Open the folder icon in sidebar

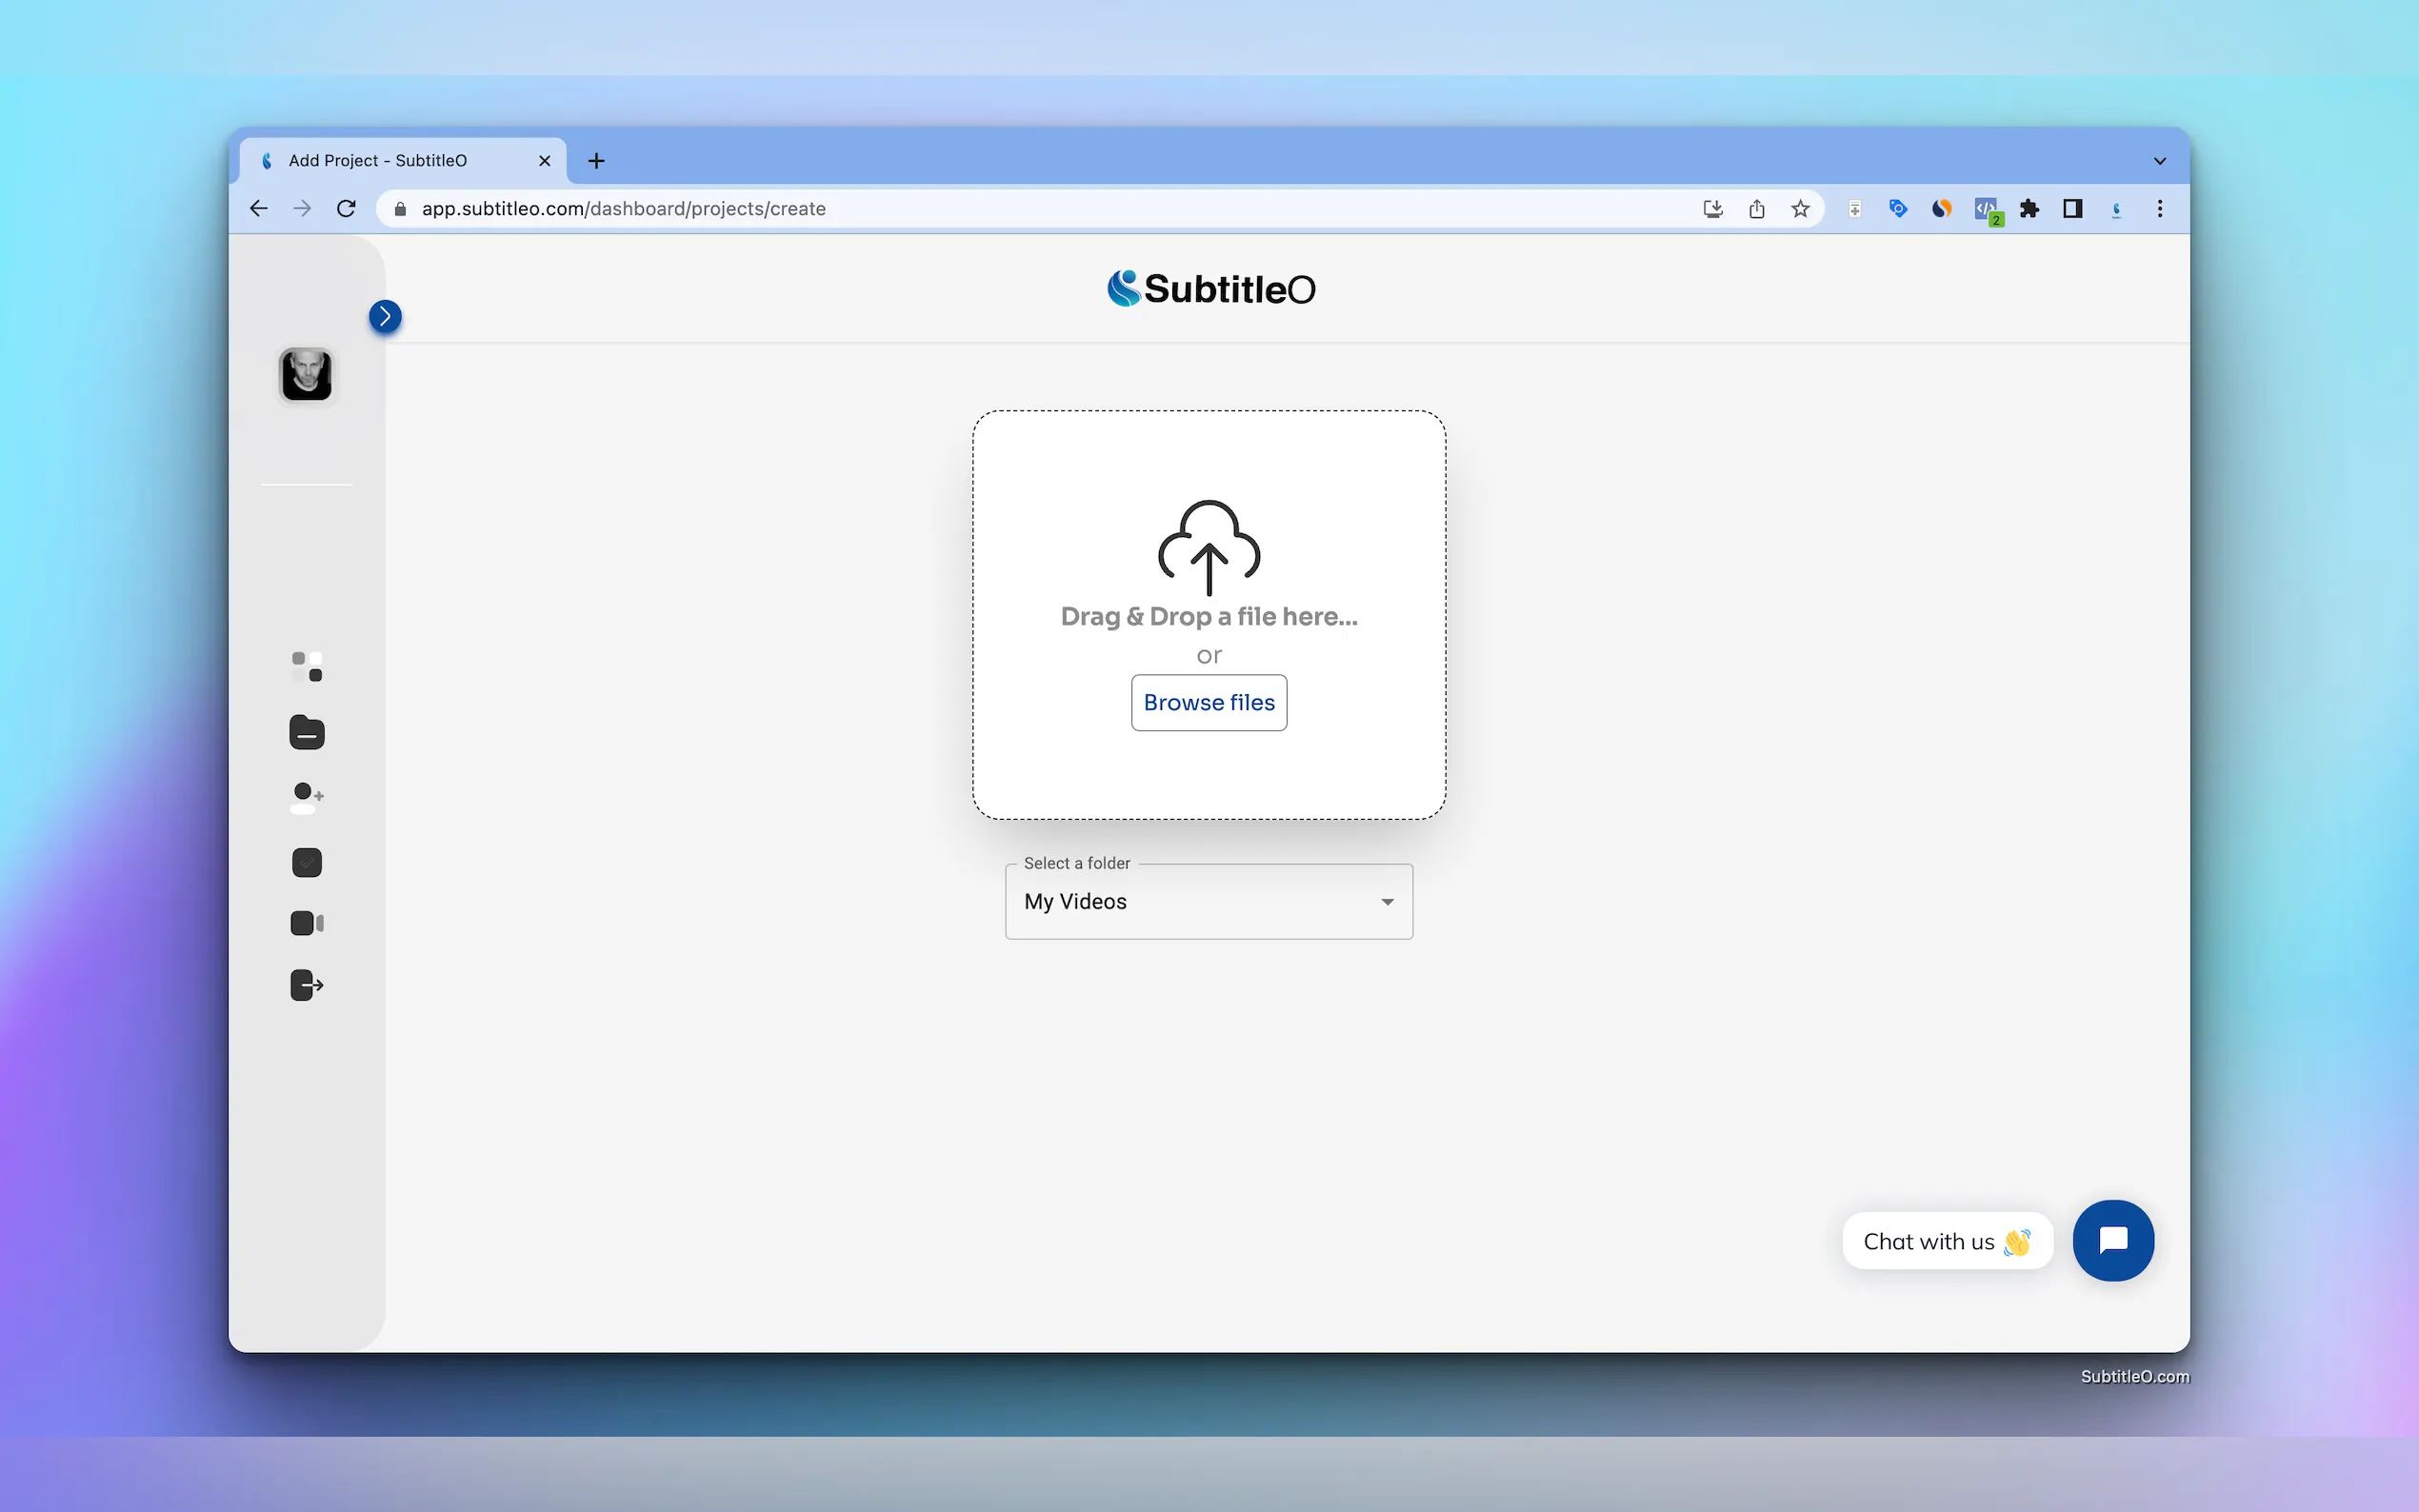[307, 733]
